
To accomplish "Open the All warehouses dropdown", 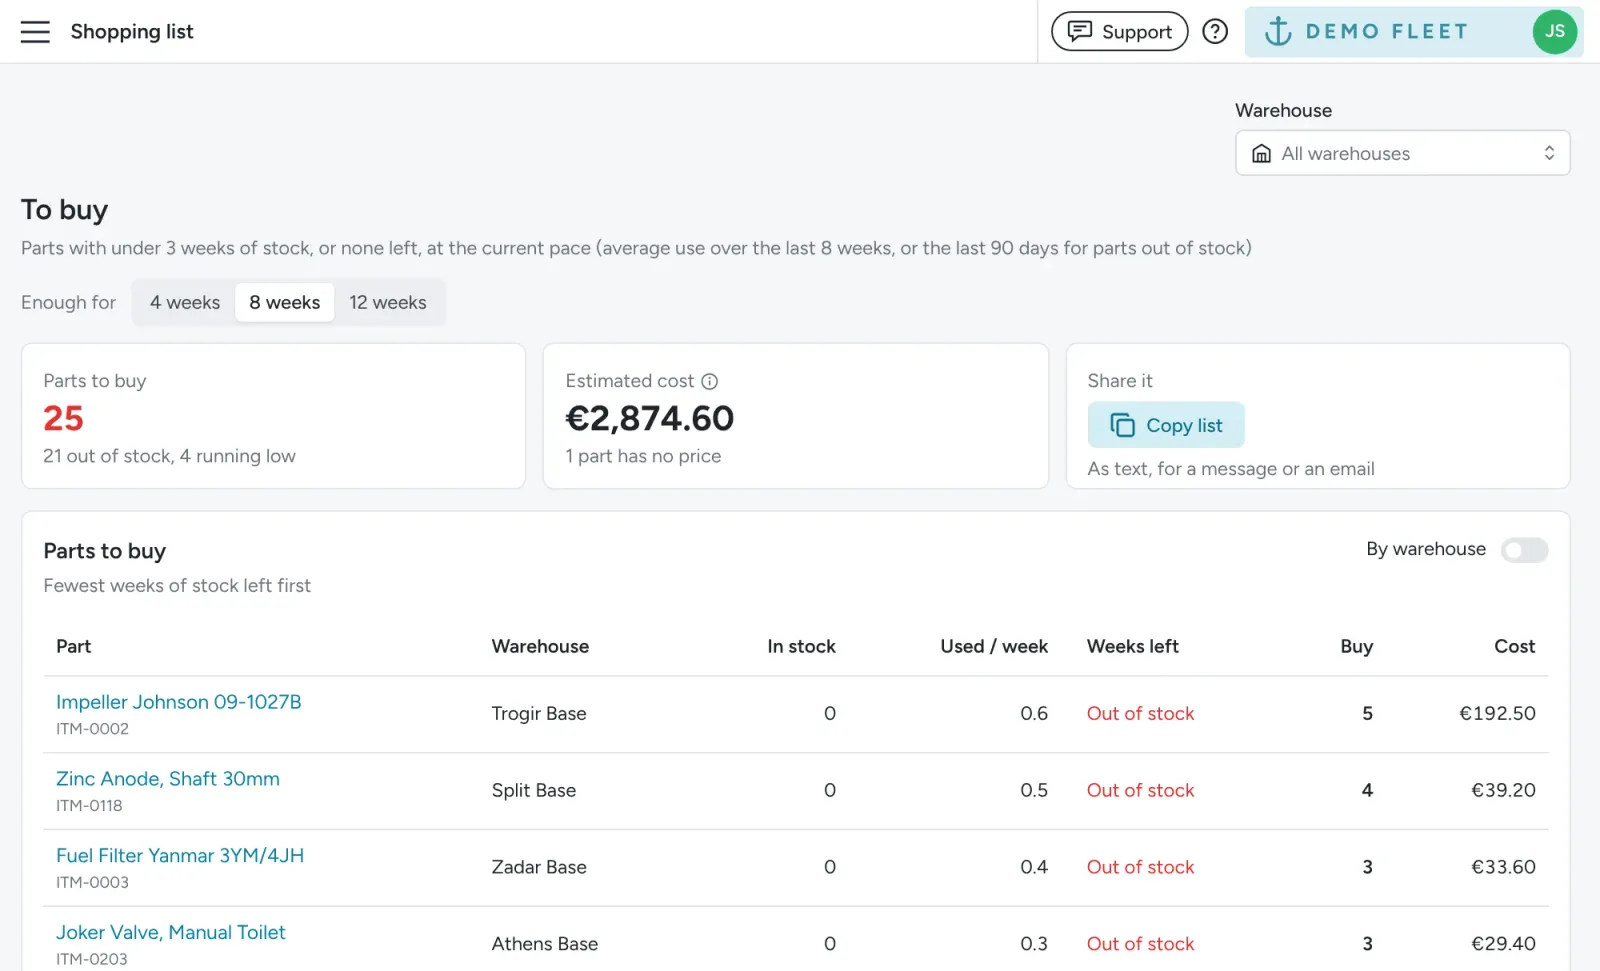I will (x=1402, y=153).
